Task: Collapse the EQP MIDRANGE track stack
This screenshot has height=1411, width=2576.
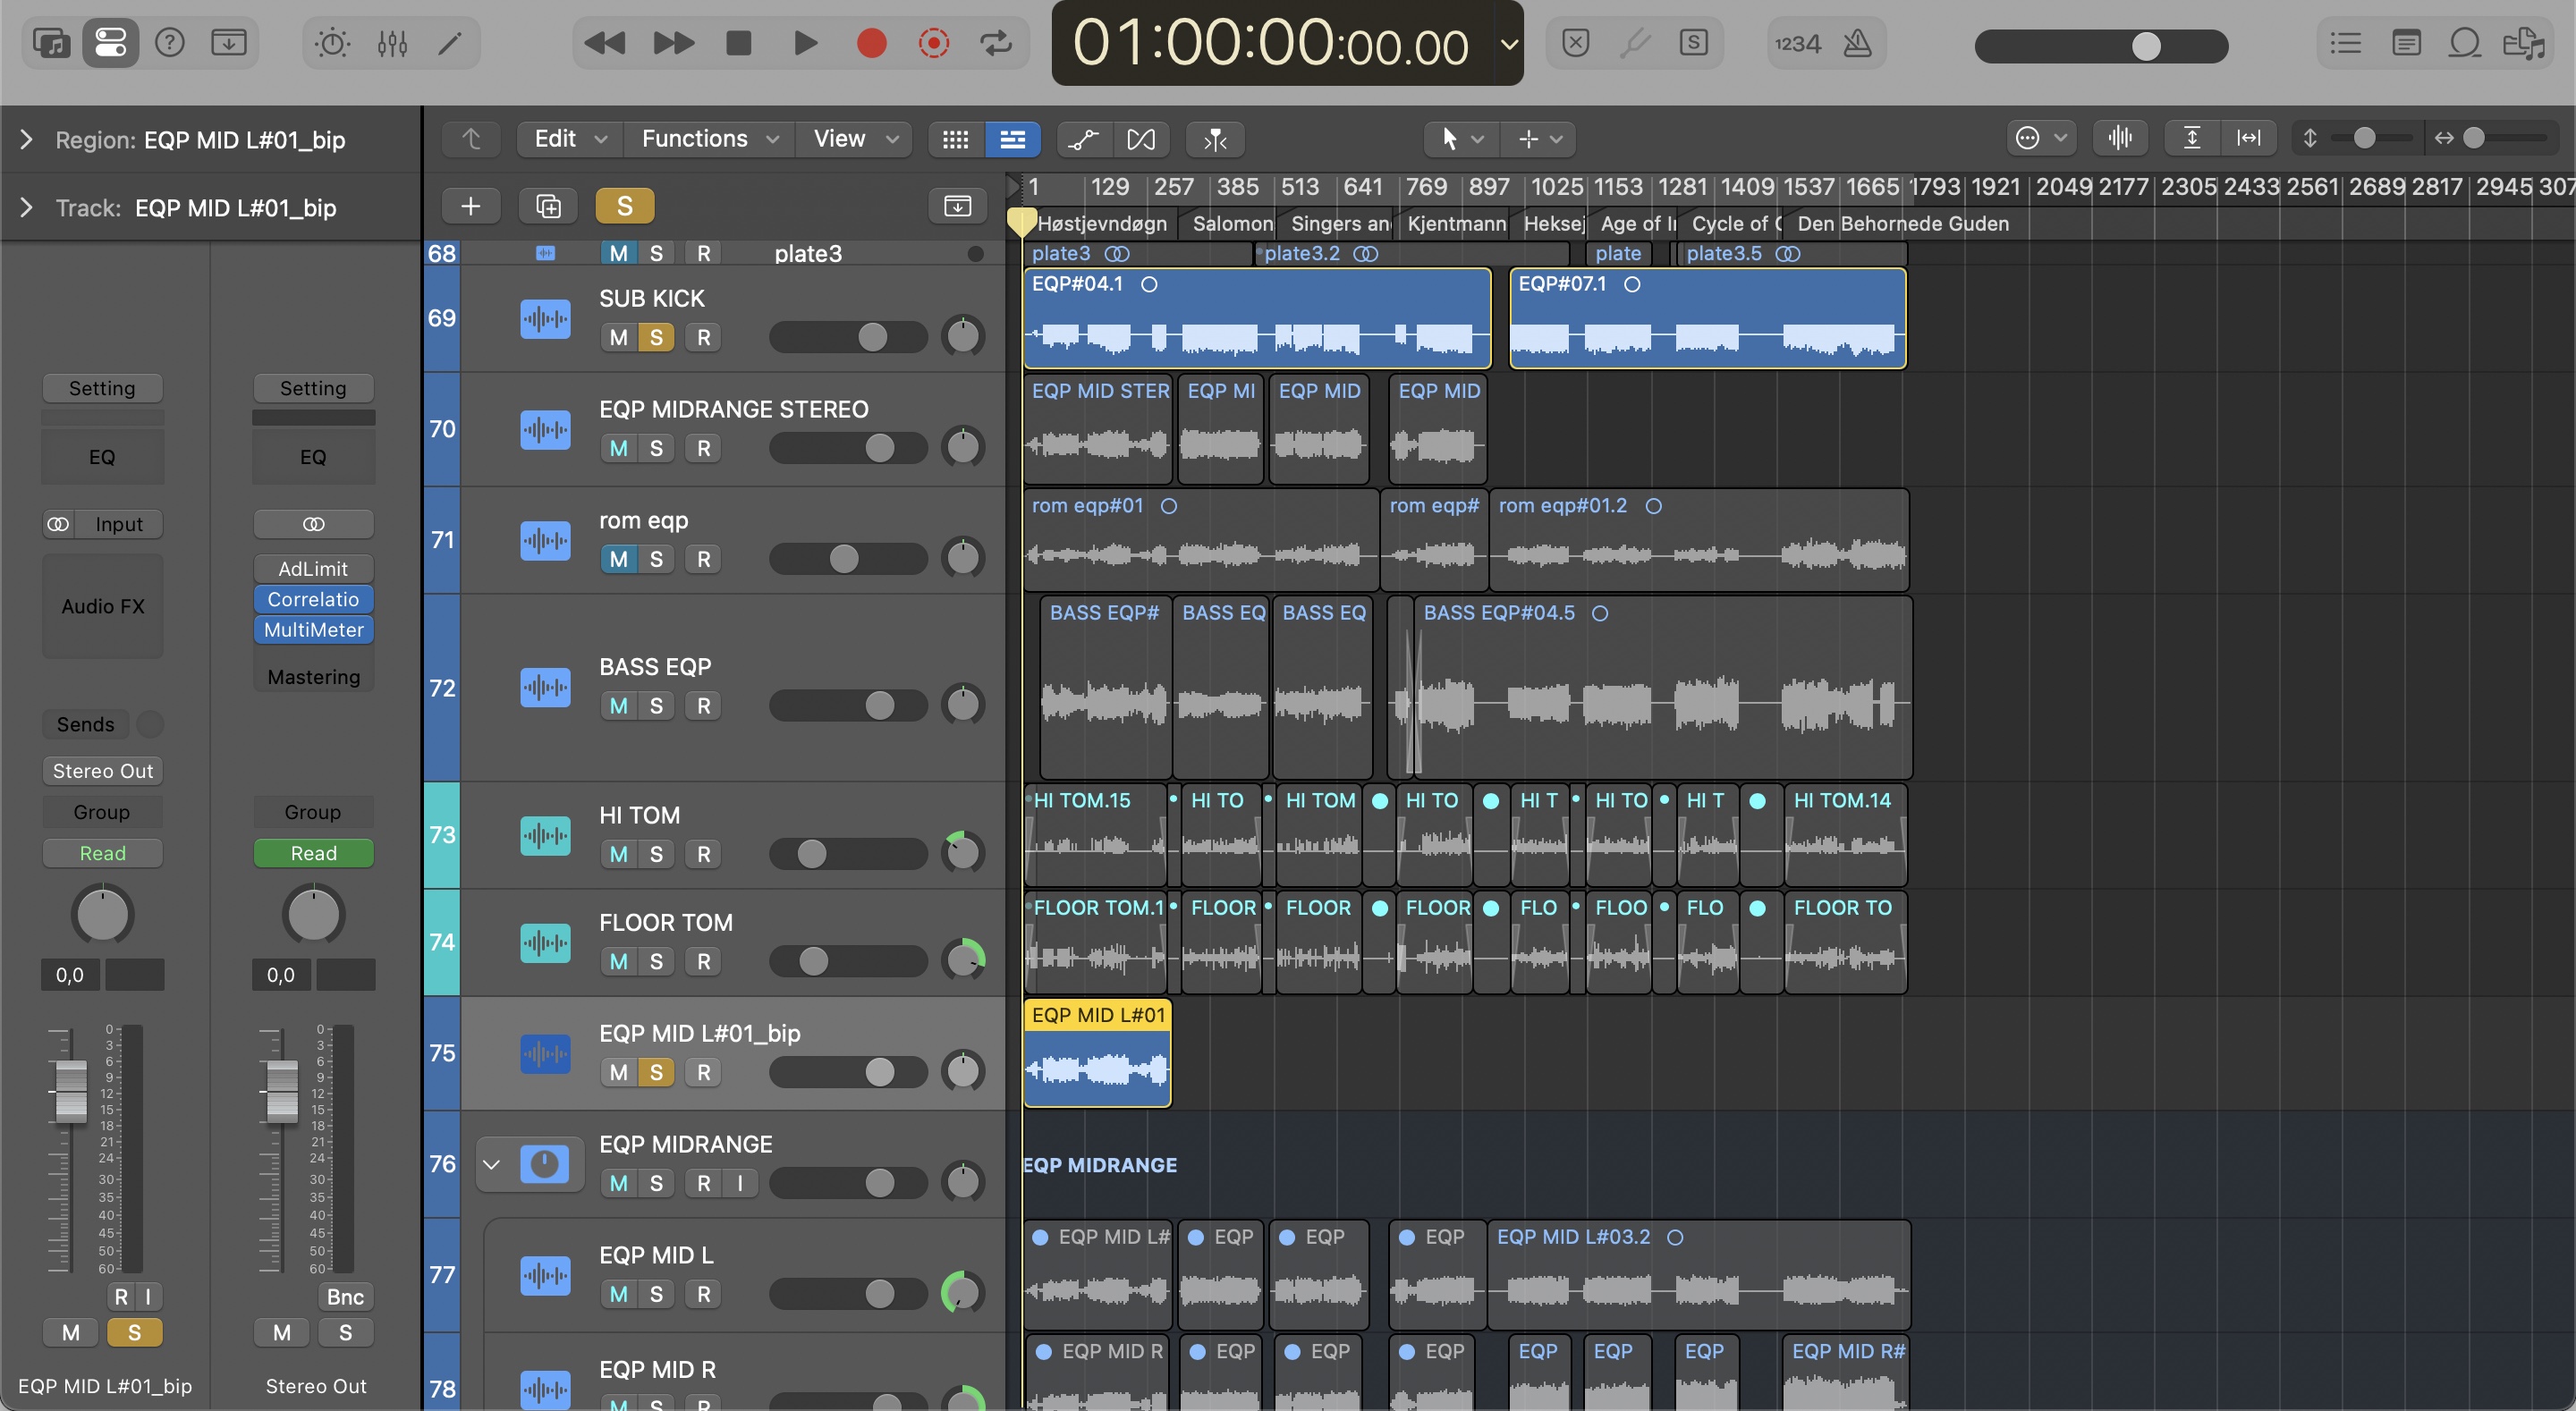Action: [x=491, y=1164]
